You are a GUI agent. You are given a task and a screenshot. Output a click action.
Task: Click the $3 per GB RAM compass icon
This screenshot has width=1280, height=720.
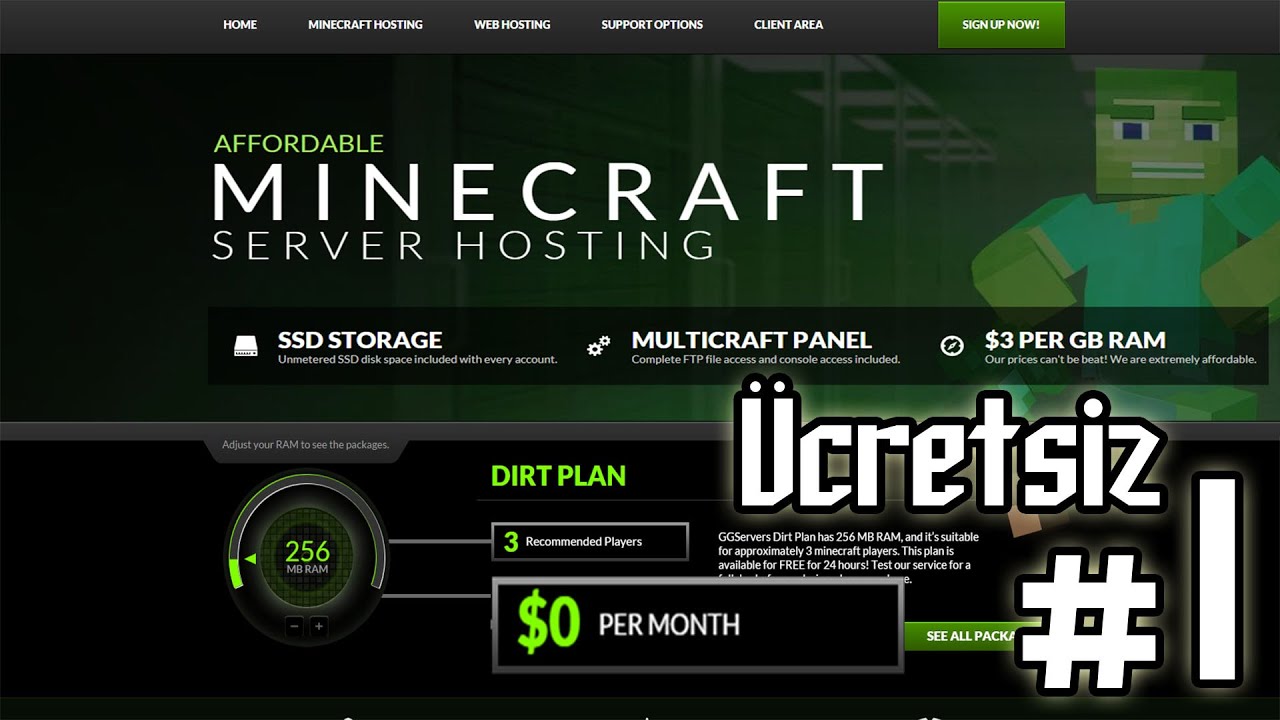point(952,346)
